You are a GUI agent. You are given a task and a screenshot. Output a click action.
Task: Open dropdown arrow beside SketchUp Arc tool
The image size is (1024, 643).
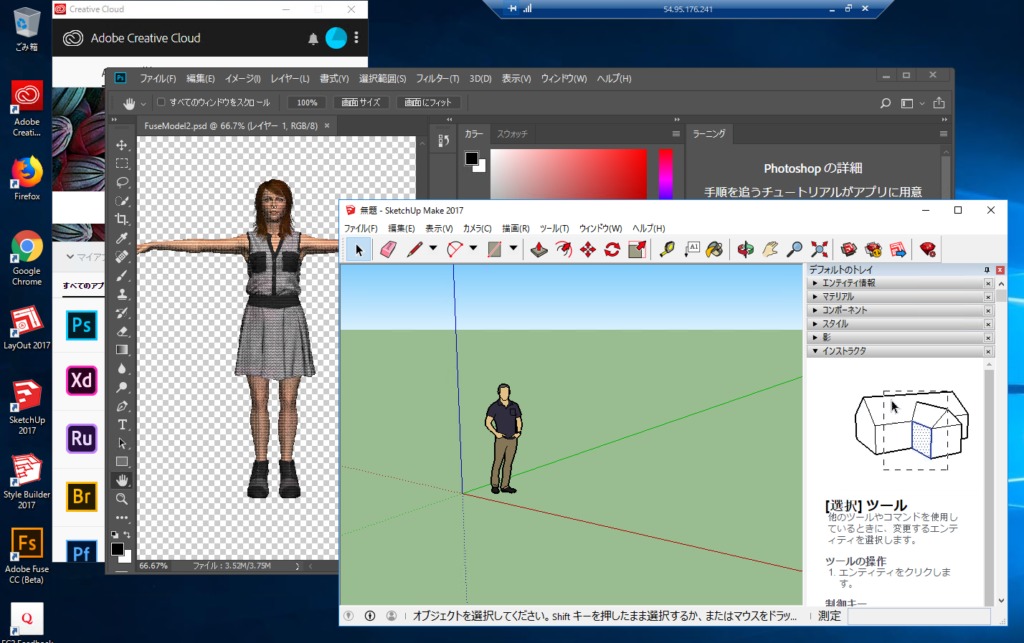[x=473, y=248]
